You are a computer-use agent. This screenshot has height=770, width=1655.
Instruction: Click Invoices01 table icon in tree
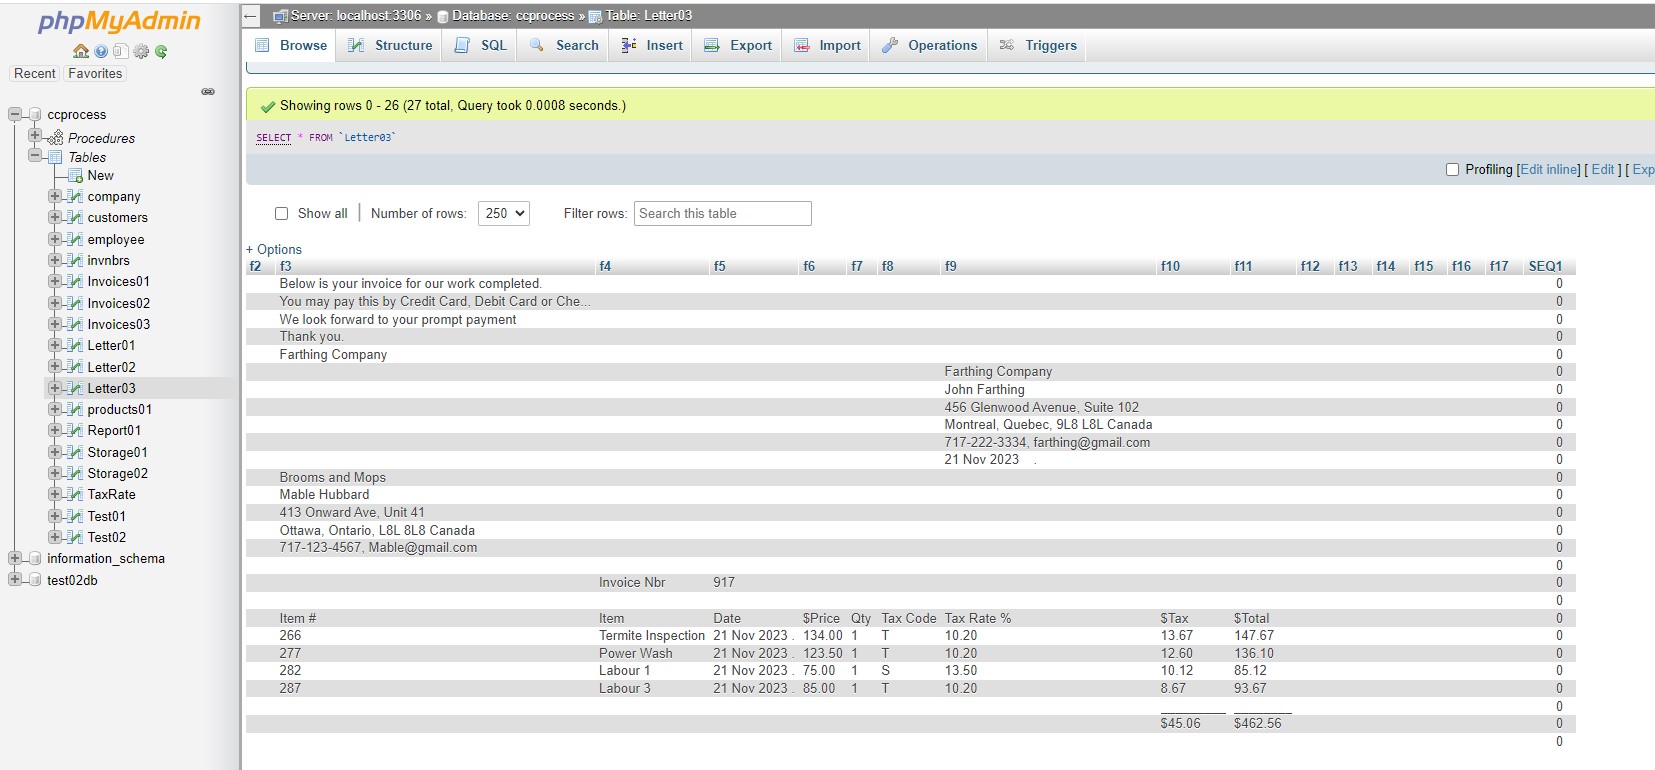[x=74, y=282]
